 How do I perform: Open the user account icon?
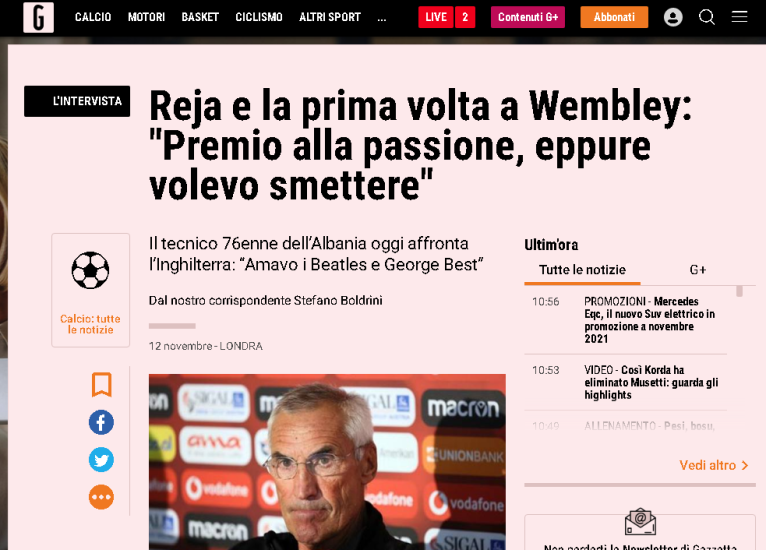click(673, 17)
